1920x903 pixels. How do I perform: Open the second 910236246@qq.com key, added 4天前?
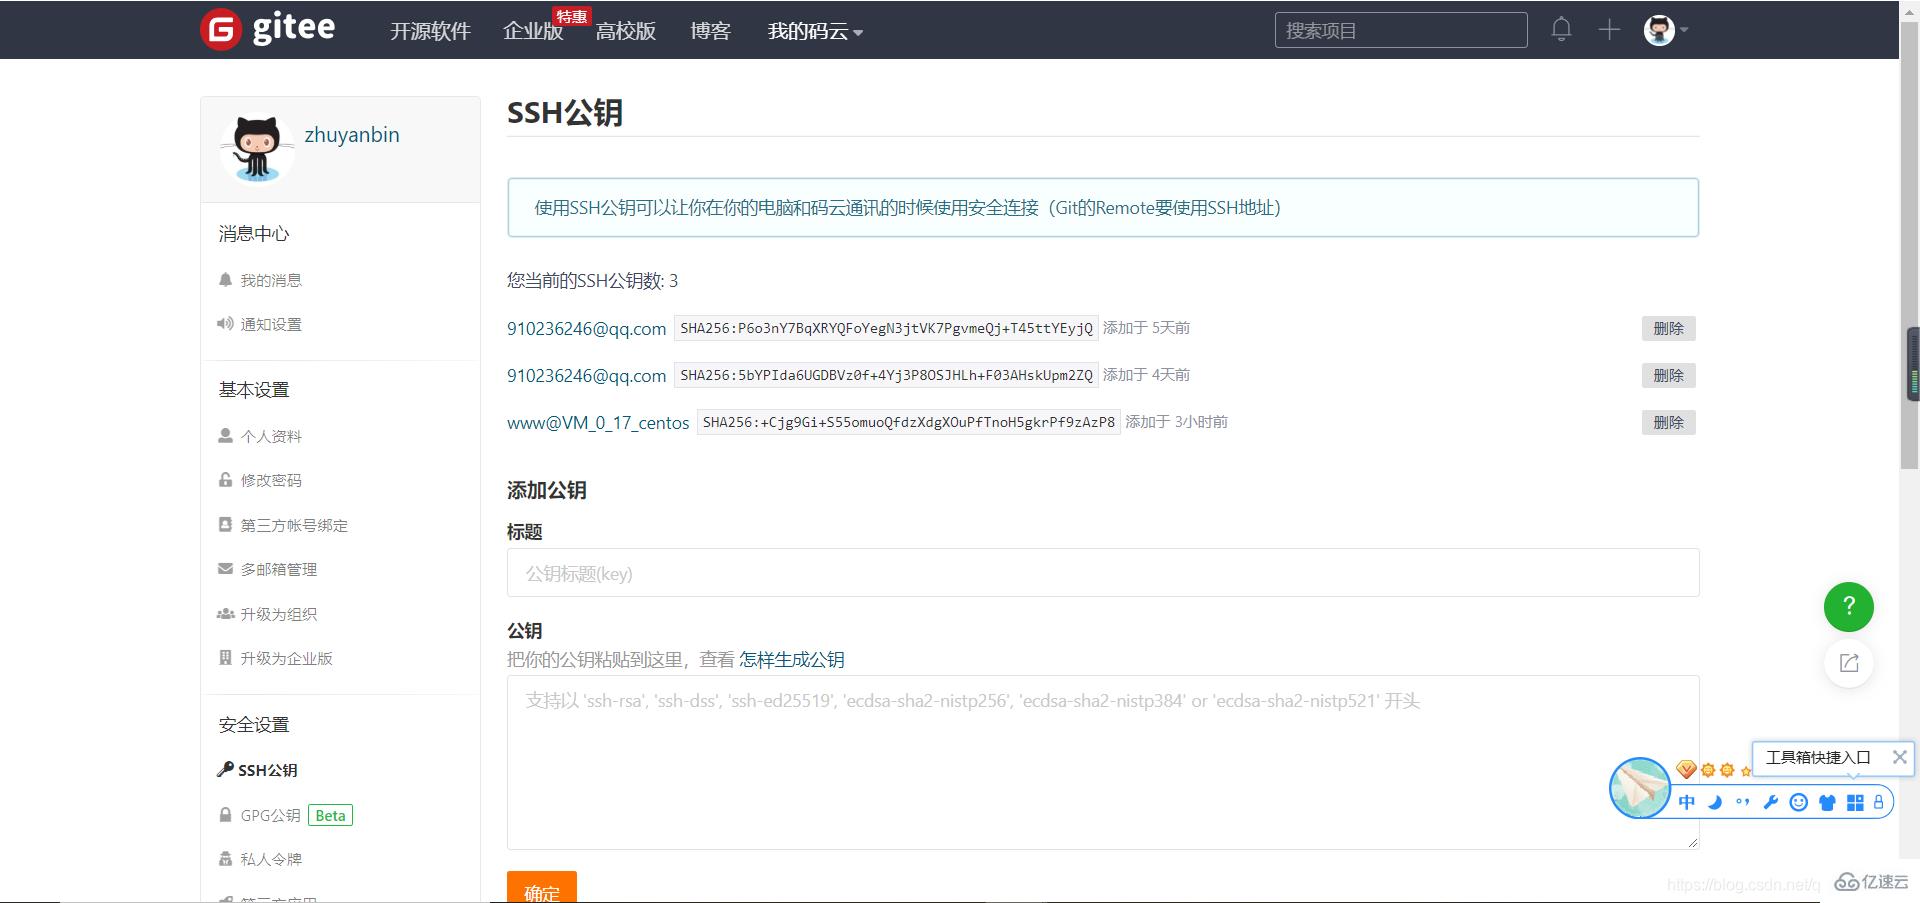click(x=586, y=375)
